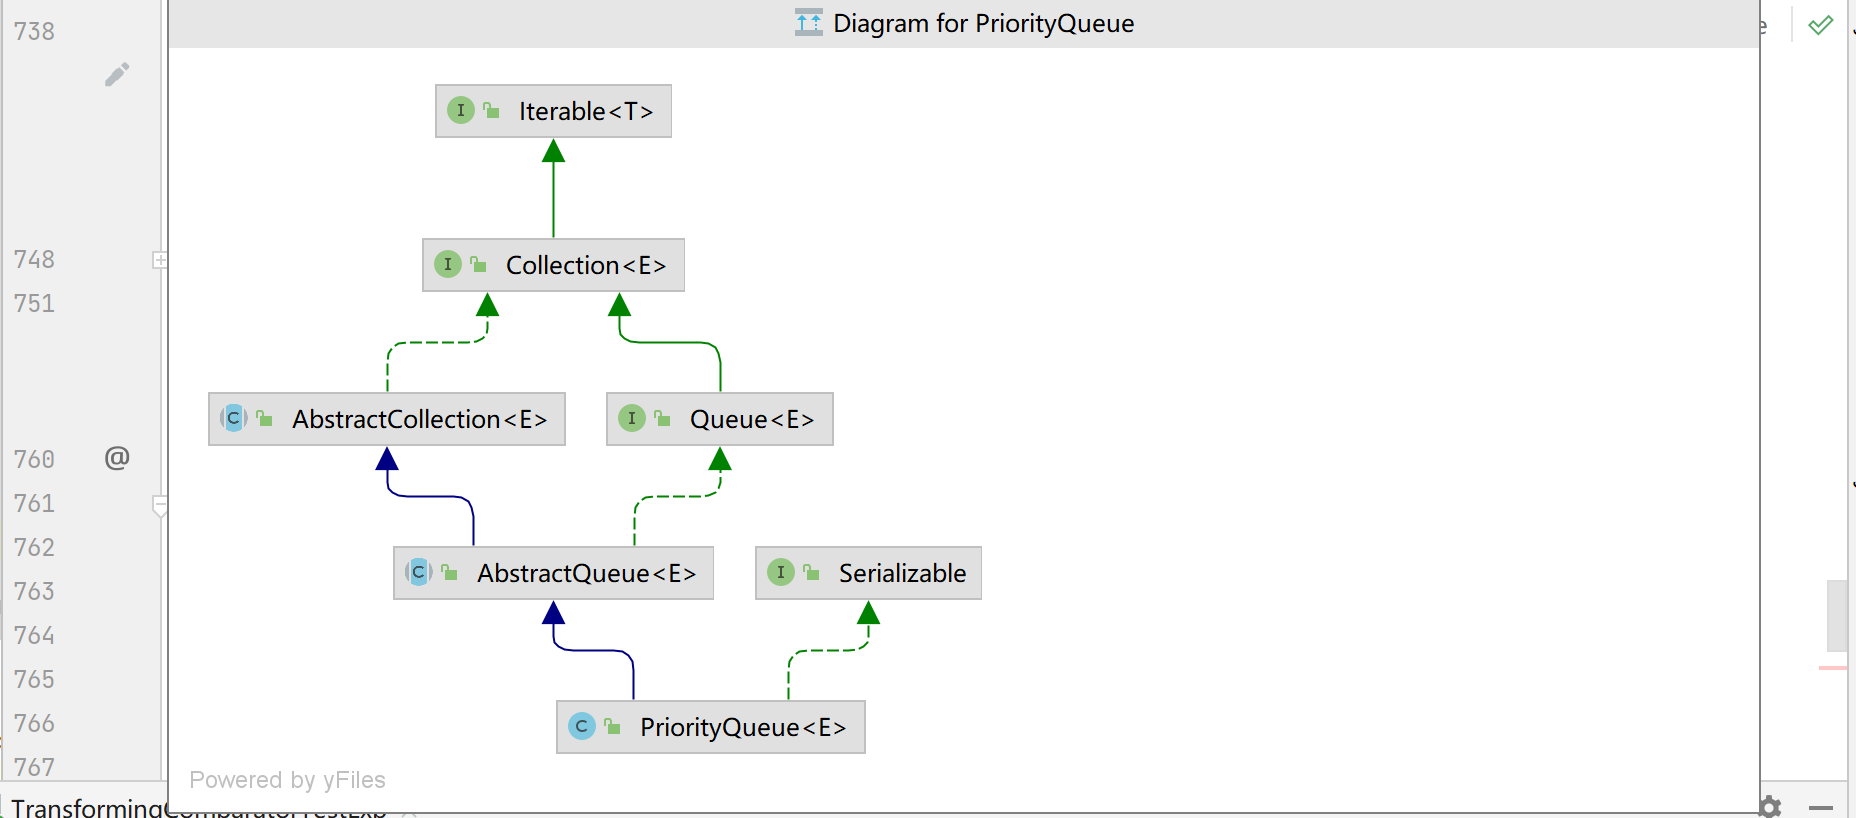Click the pencil edit icon in the gutter
This screenshot has height=818, width=1856.
point(117,75)
